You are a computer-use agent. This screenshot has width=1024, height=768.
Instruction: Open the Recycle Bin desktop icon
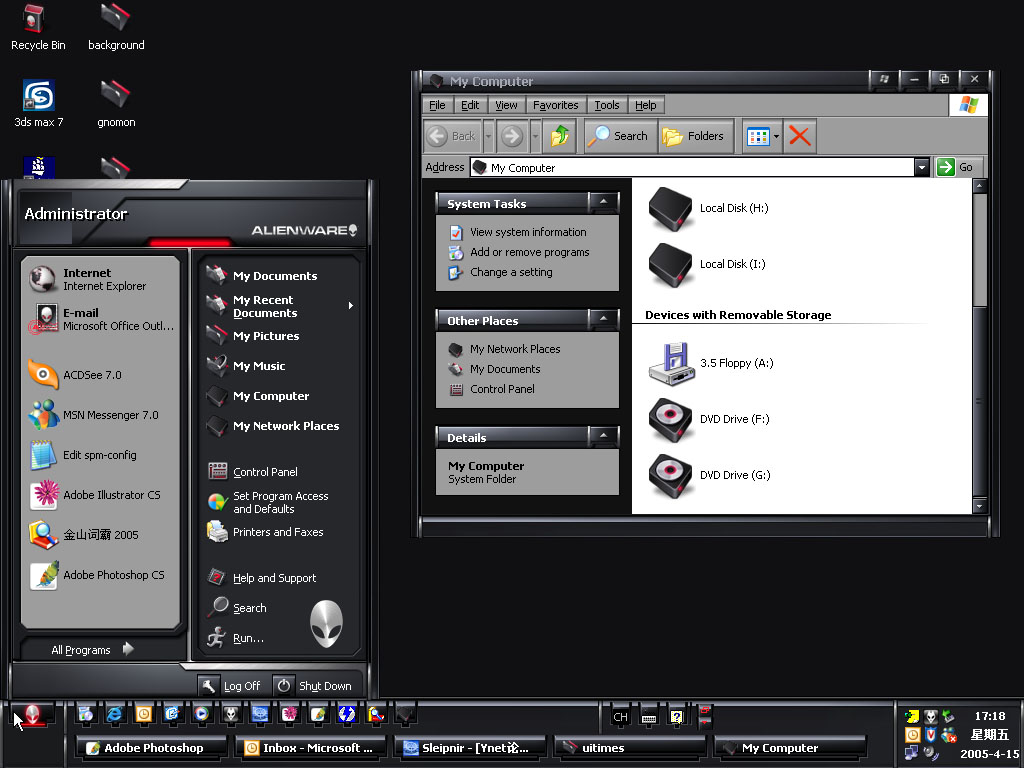point(38,27)
